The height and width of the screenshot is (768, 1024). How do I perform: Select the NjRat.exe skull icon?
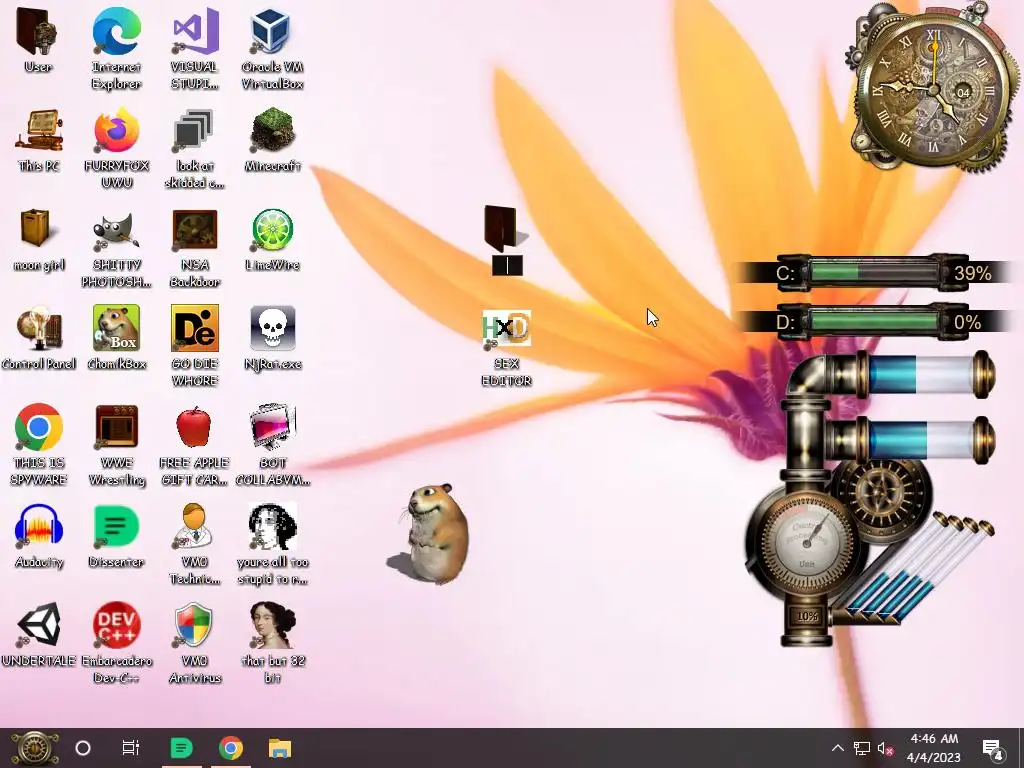click(x=272, y=328)
